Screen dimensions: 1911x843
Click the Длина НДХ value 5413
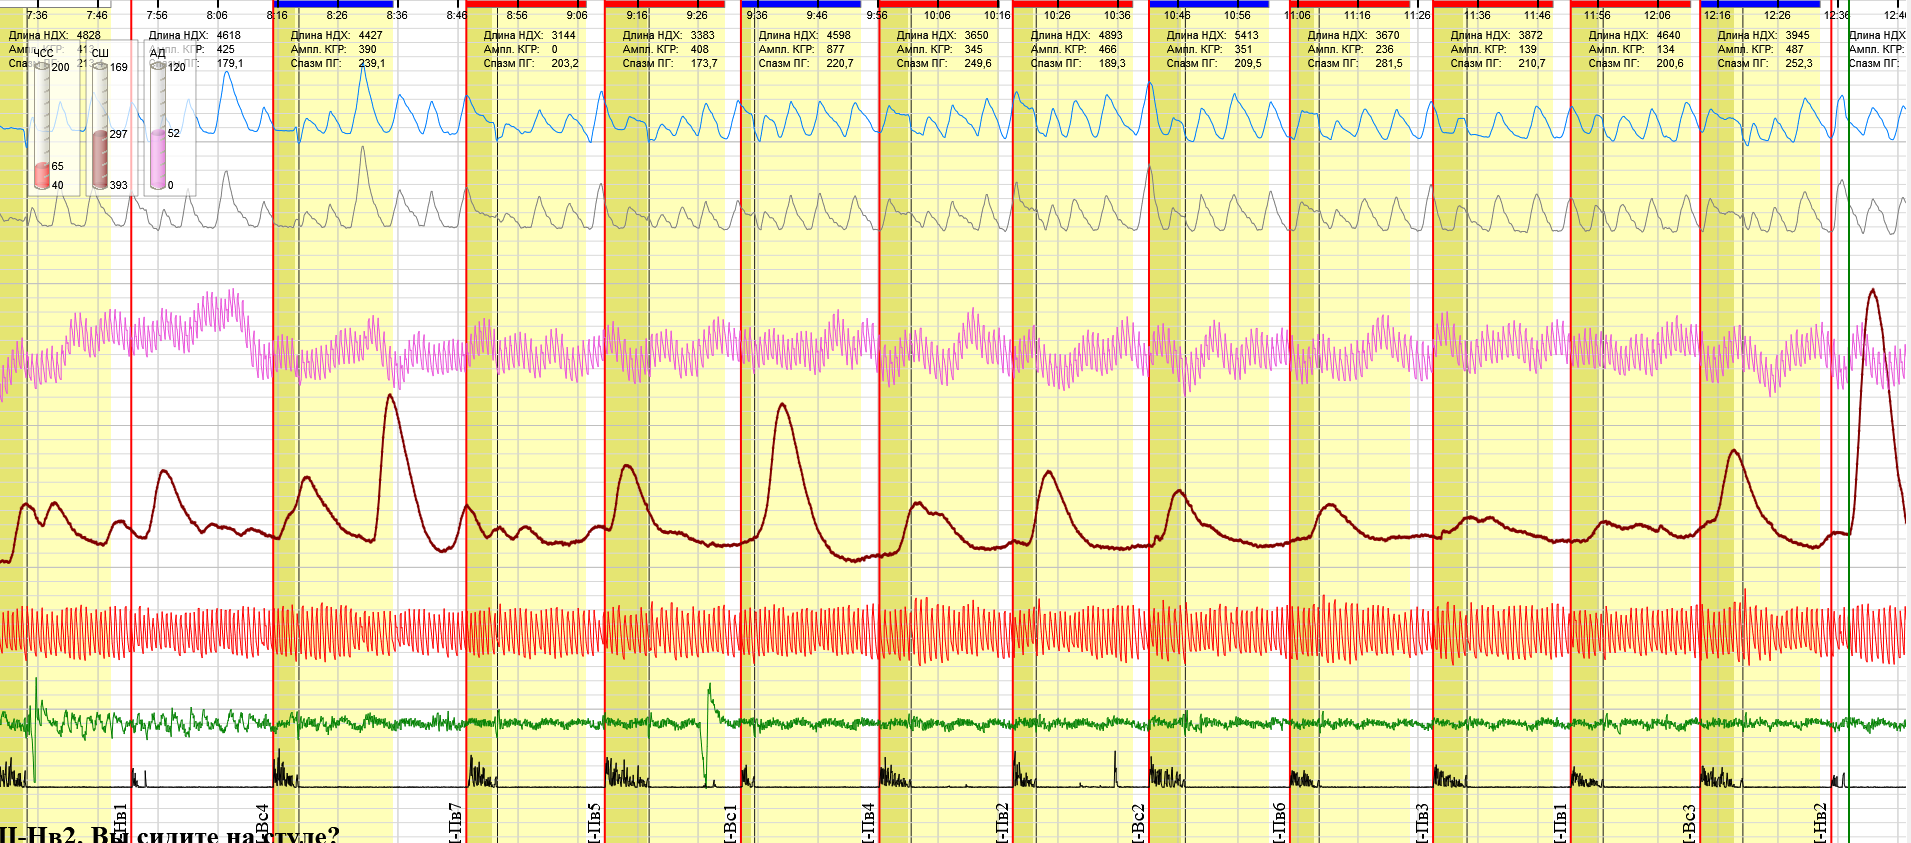point(1247,35)
